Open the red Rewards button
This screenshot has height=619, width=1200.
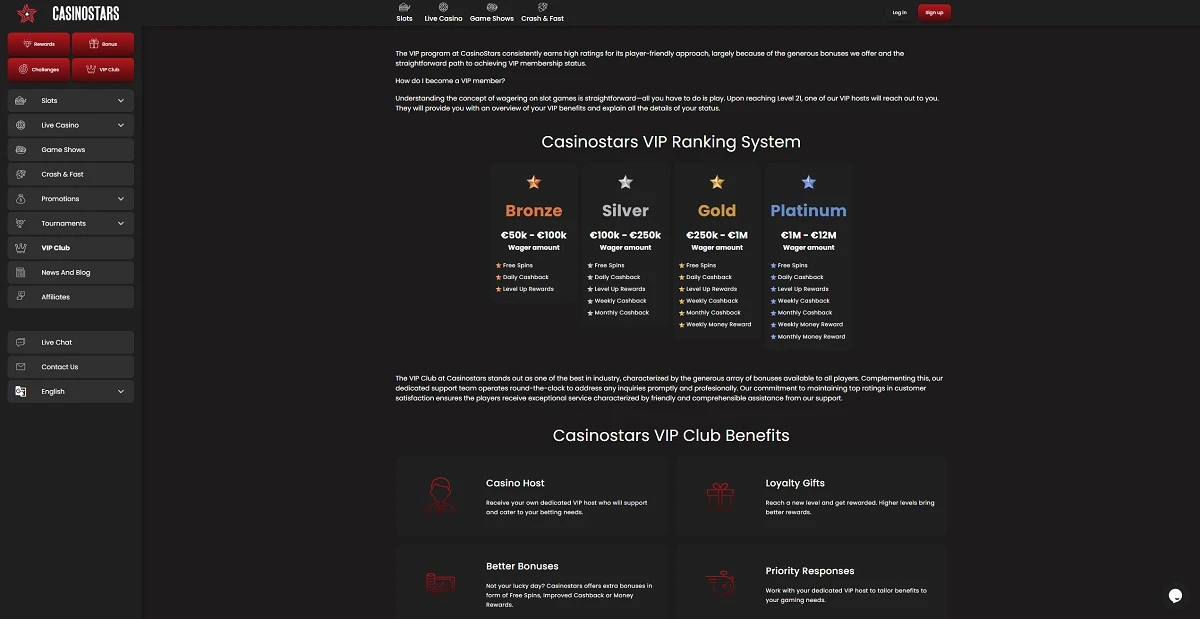pos(38,44)
